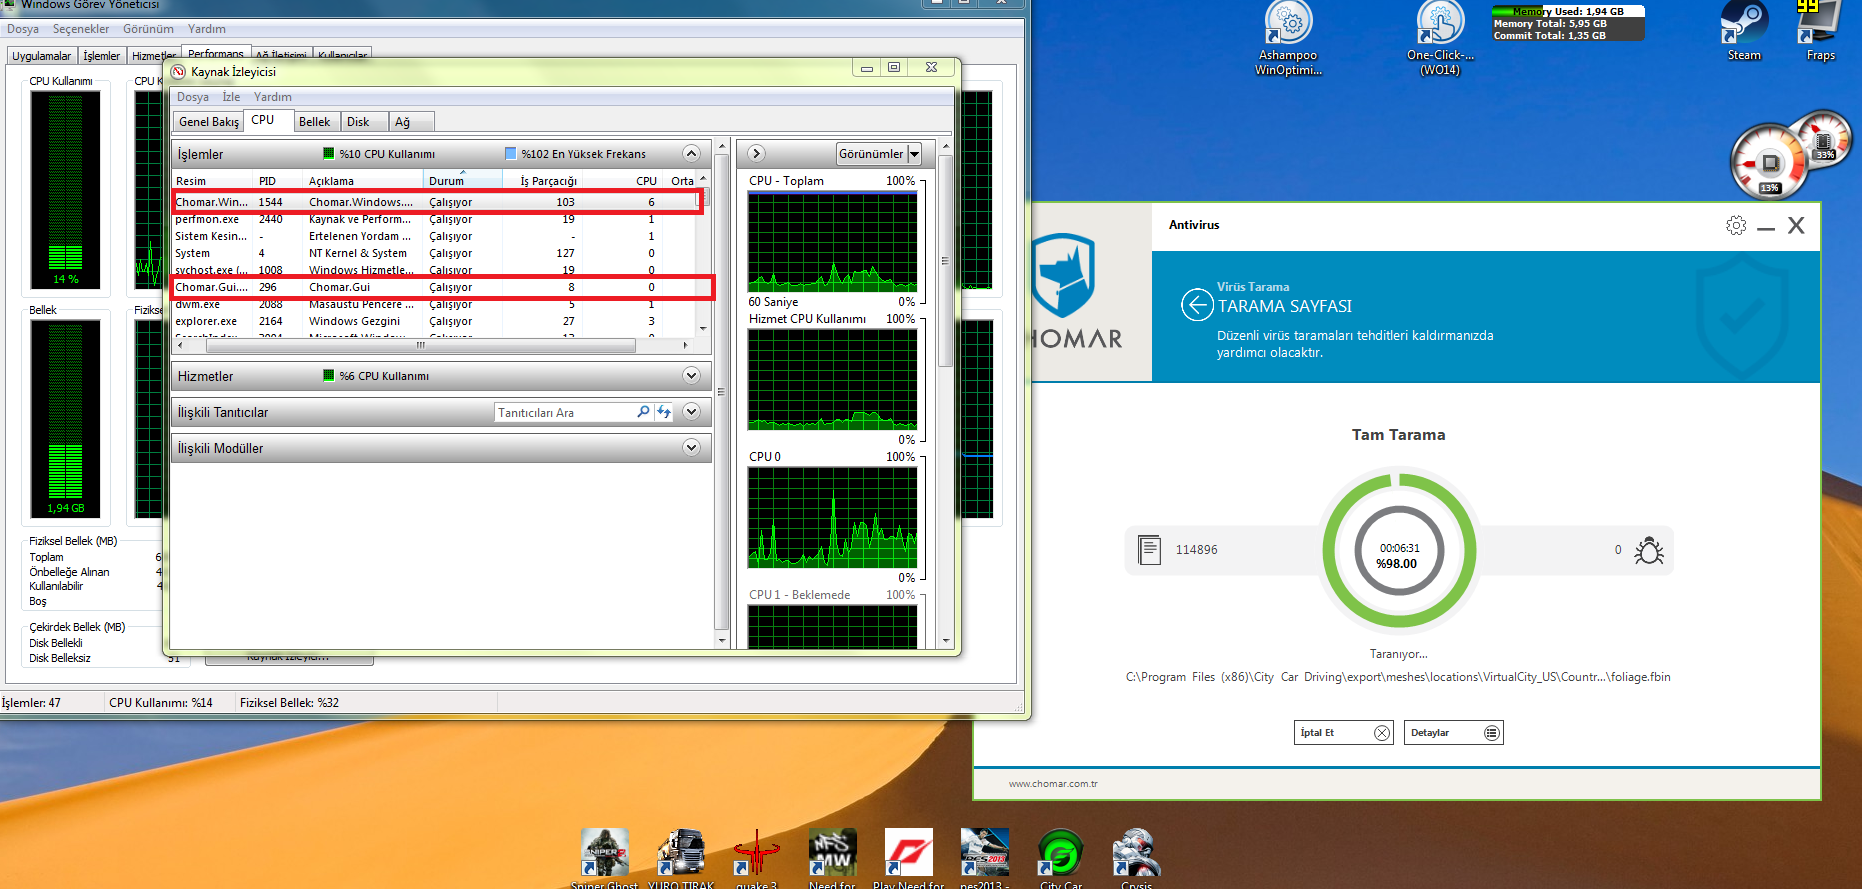Viewport: 1862px width, 889px height.
Task: Open the Dosya menu in Kaynak İzleyicisi
Action: (193, 97)
